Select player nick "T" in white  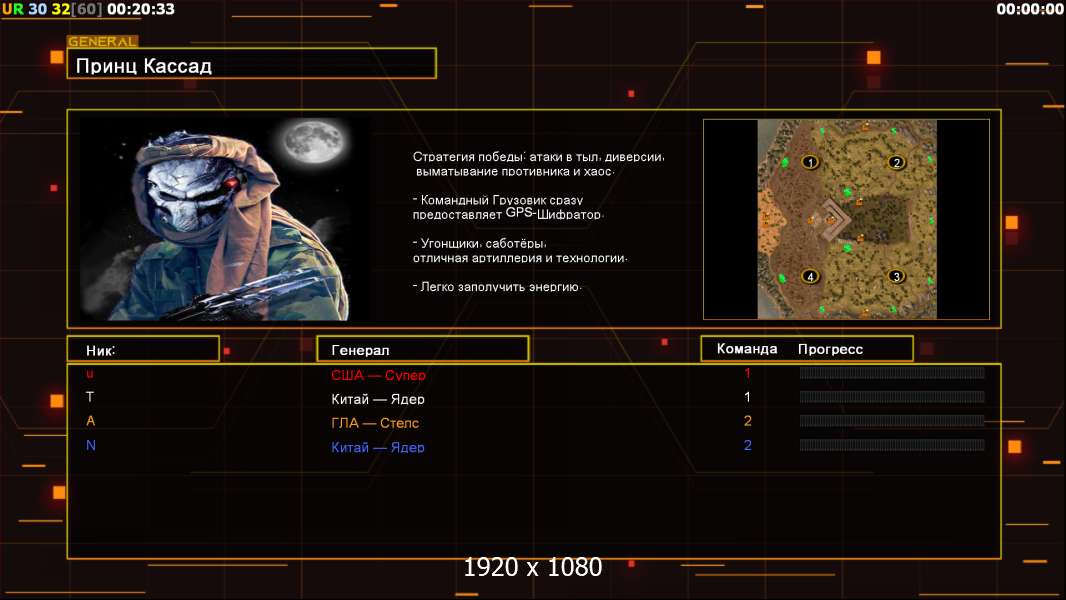tap(90, 397)
